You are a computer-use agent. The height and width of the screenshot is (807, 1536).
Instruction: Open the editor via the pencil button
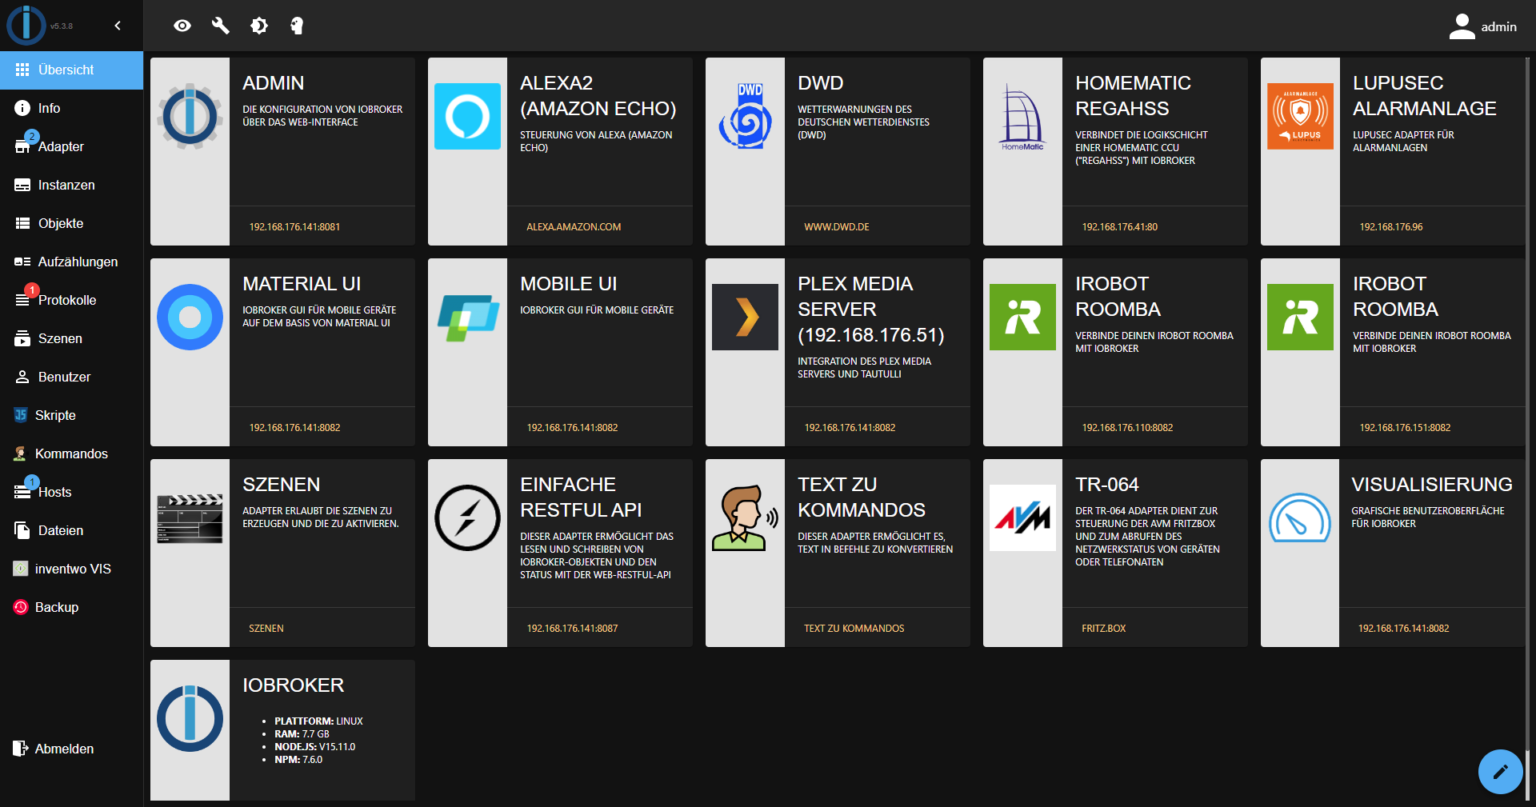(1499, 771)
